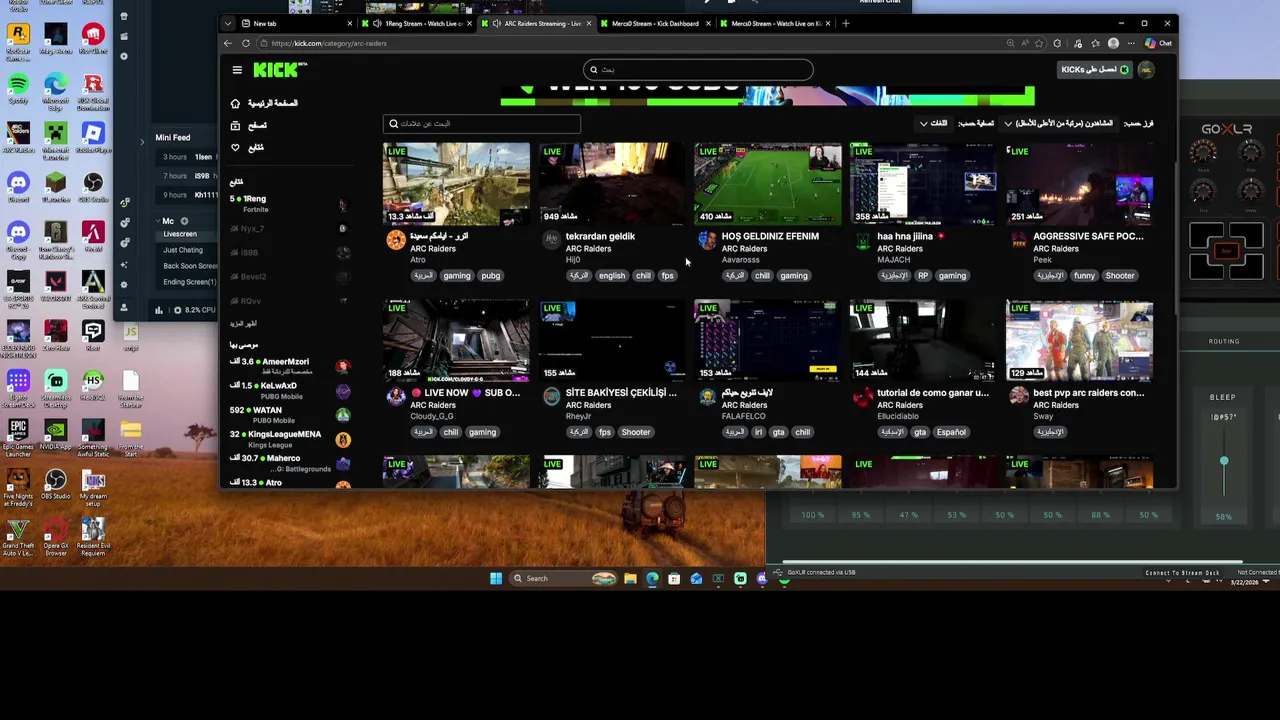Open the browser tab search chevron
Image resolution: width=1280 pixels, height=720 pixels.
click(228, 23)
